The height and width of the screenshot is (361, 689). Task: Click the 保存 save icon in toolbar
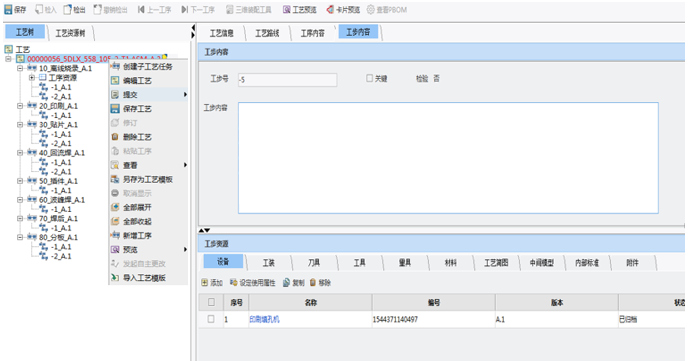pos(8,9)
